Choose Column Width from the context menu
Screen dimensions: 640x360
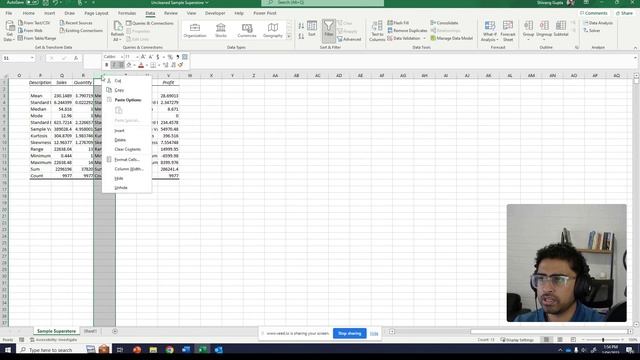coord(127,169)
